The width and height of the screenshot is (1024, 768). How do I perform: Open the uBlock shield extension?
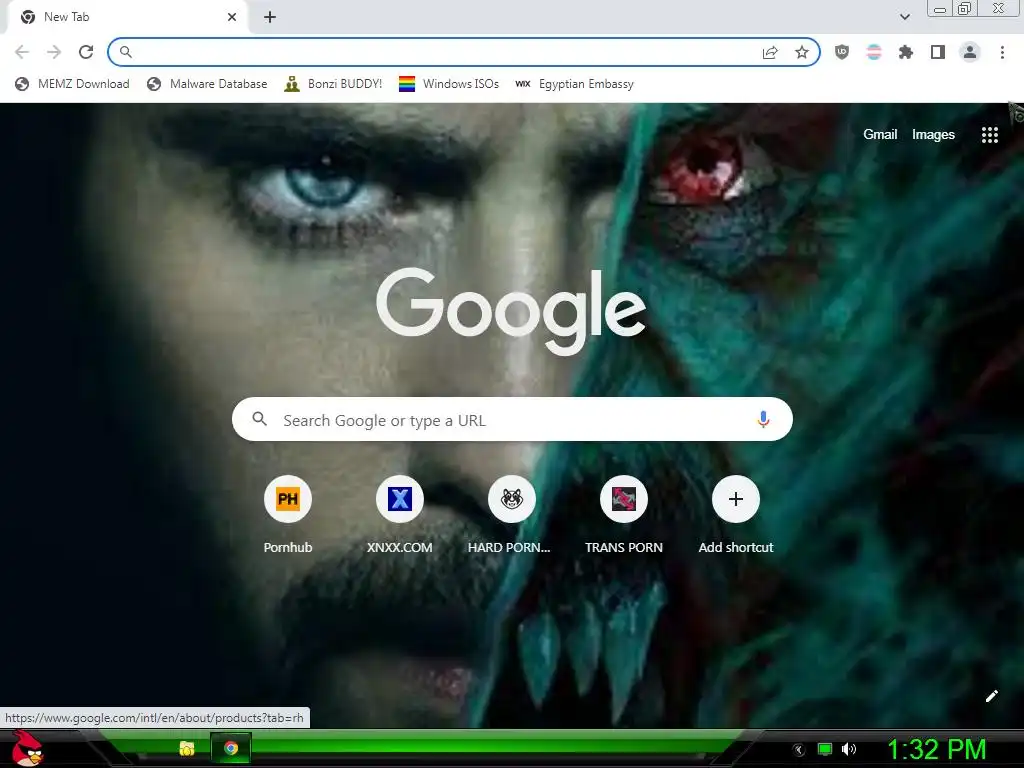tap(842, 52)
